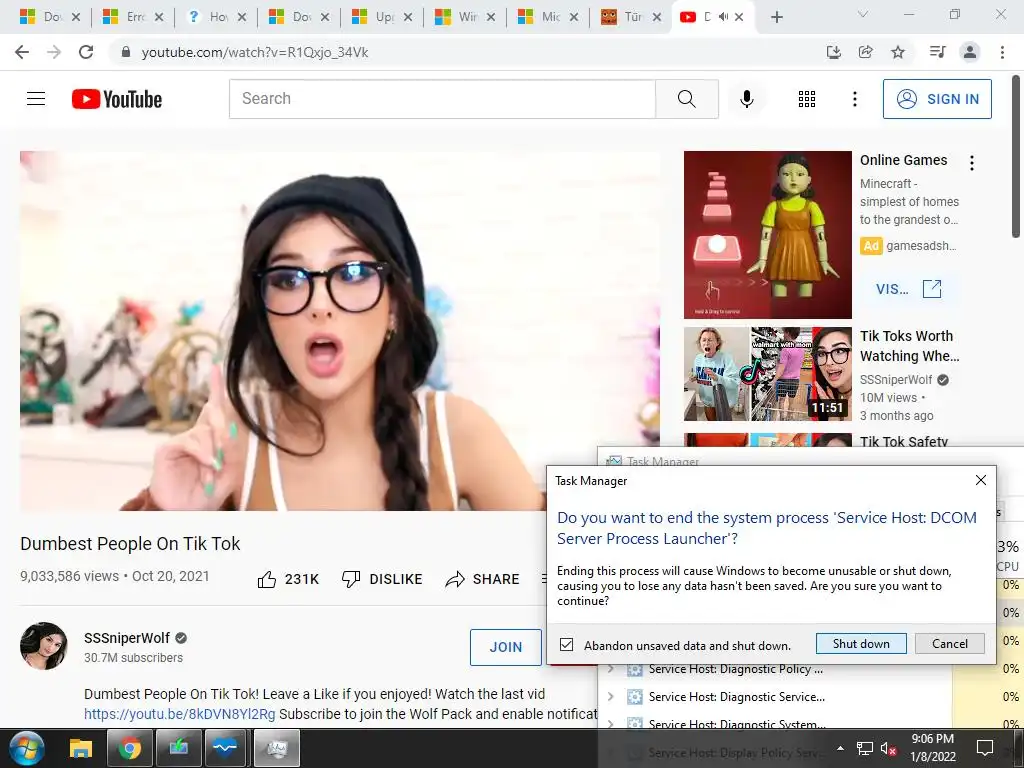
Task: Switch to the 'Ho' help tab
Action: [x=210, y=17]
